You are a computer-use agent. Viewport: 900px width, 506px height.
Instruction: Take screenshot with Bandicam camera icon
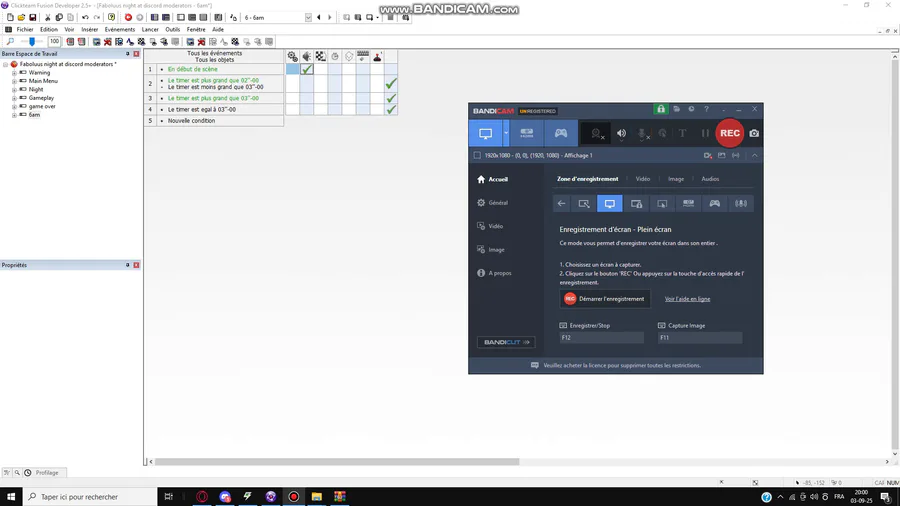754,133
